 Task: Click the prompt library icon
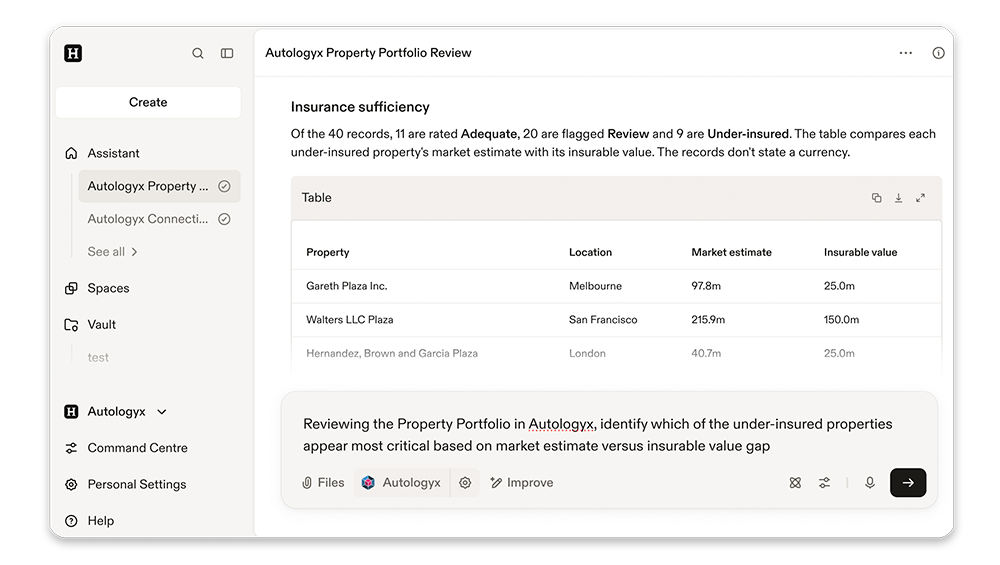[795, 483]
